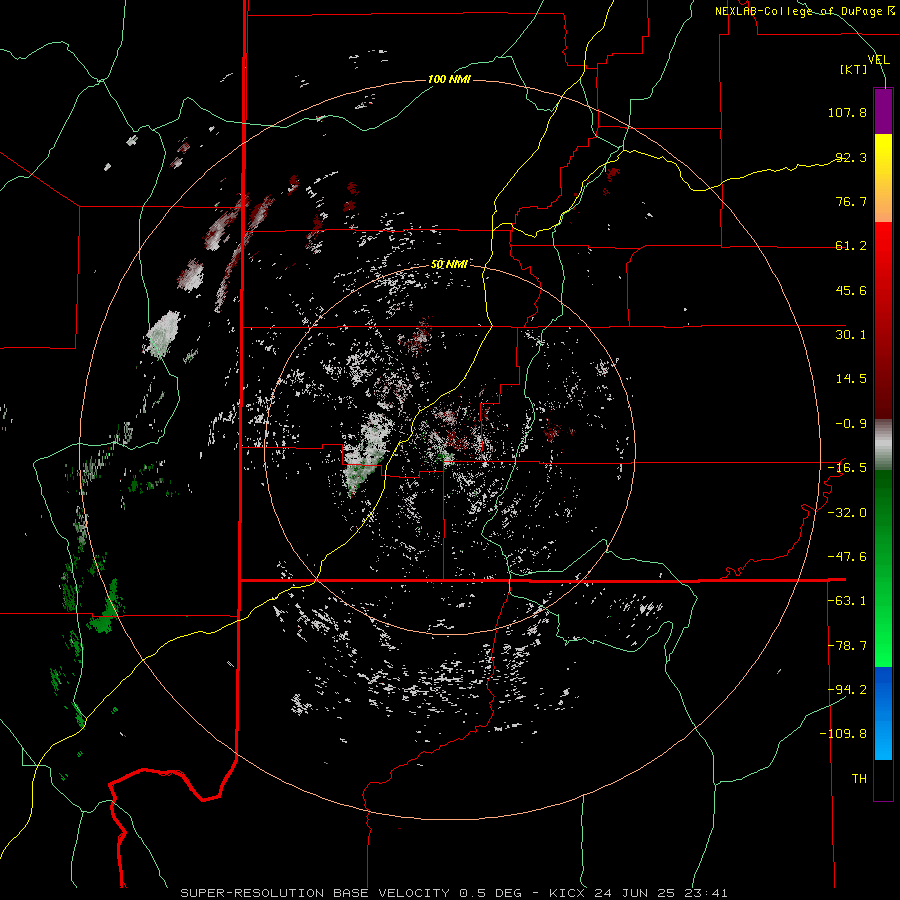Click the 50 NMI range ring label
Viewport: 900px width, 900px height.
point(449,264)
